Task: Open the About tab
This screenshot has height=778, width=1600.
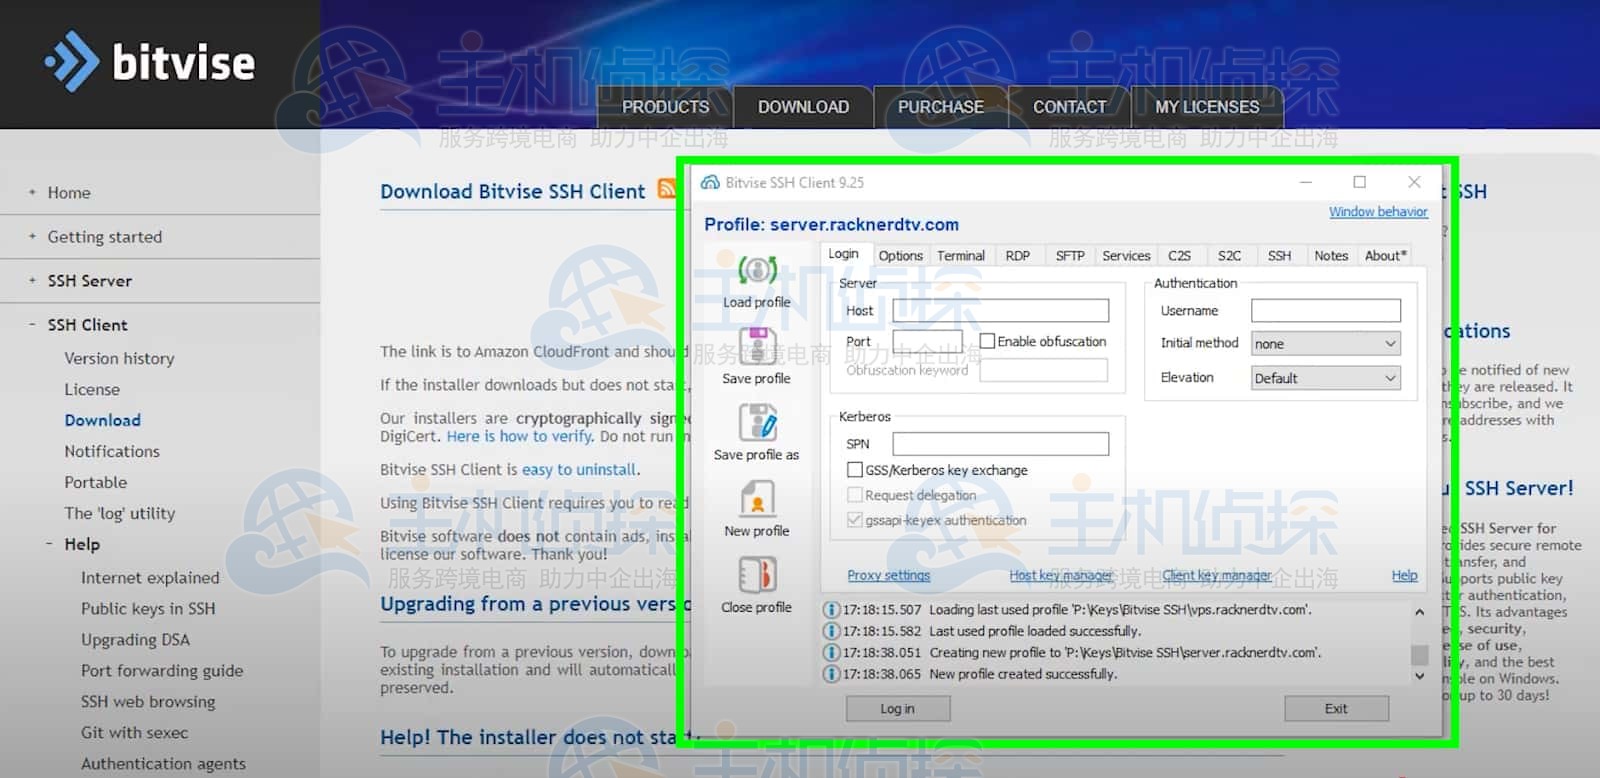Action: (x=1386, y=256)
